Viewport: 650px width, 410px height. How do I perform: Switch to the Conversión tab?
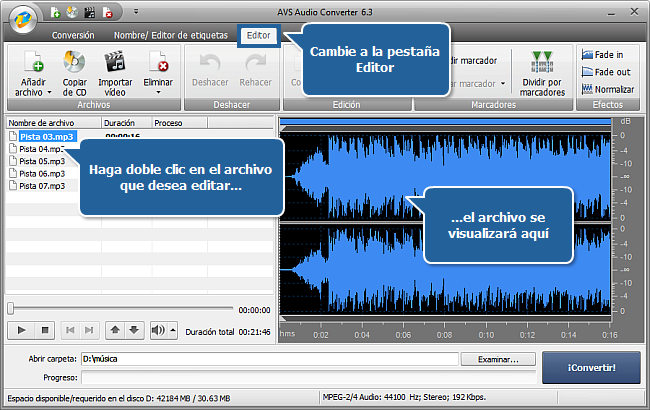[x=73, y=34]
